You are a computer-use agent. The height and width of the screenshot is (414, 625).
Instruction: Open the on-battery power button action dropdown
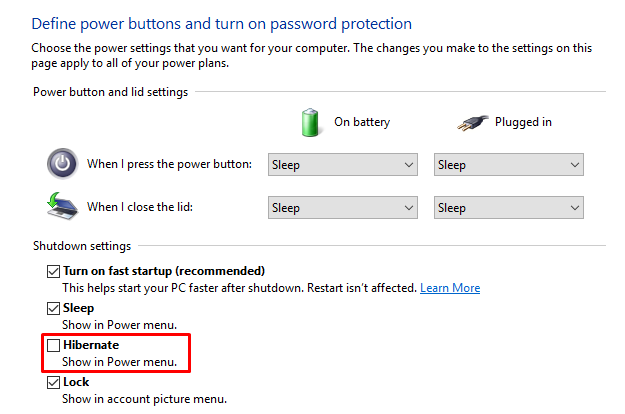[342, 165]
